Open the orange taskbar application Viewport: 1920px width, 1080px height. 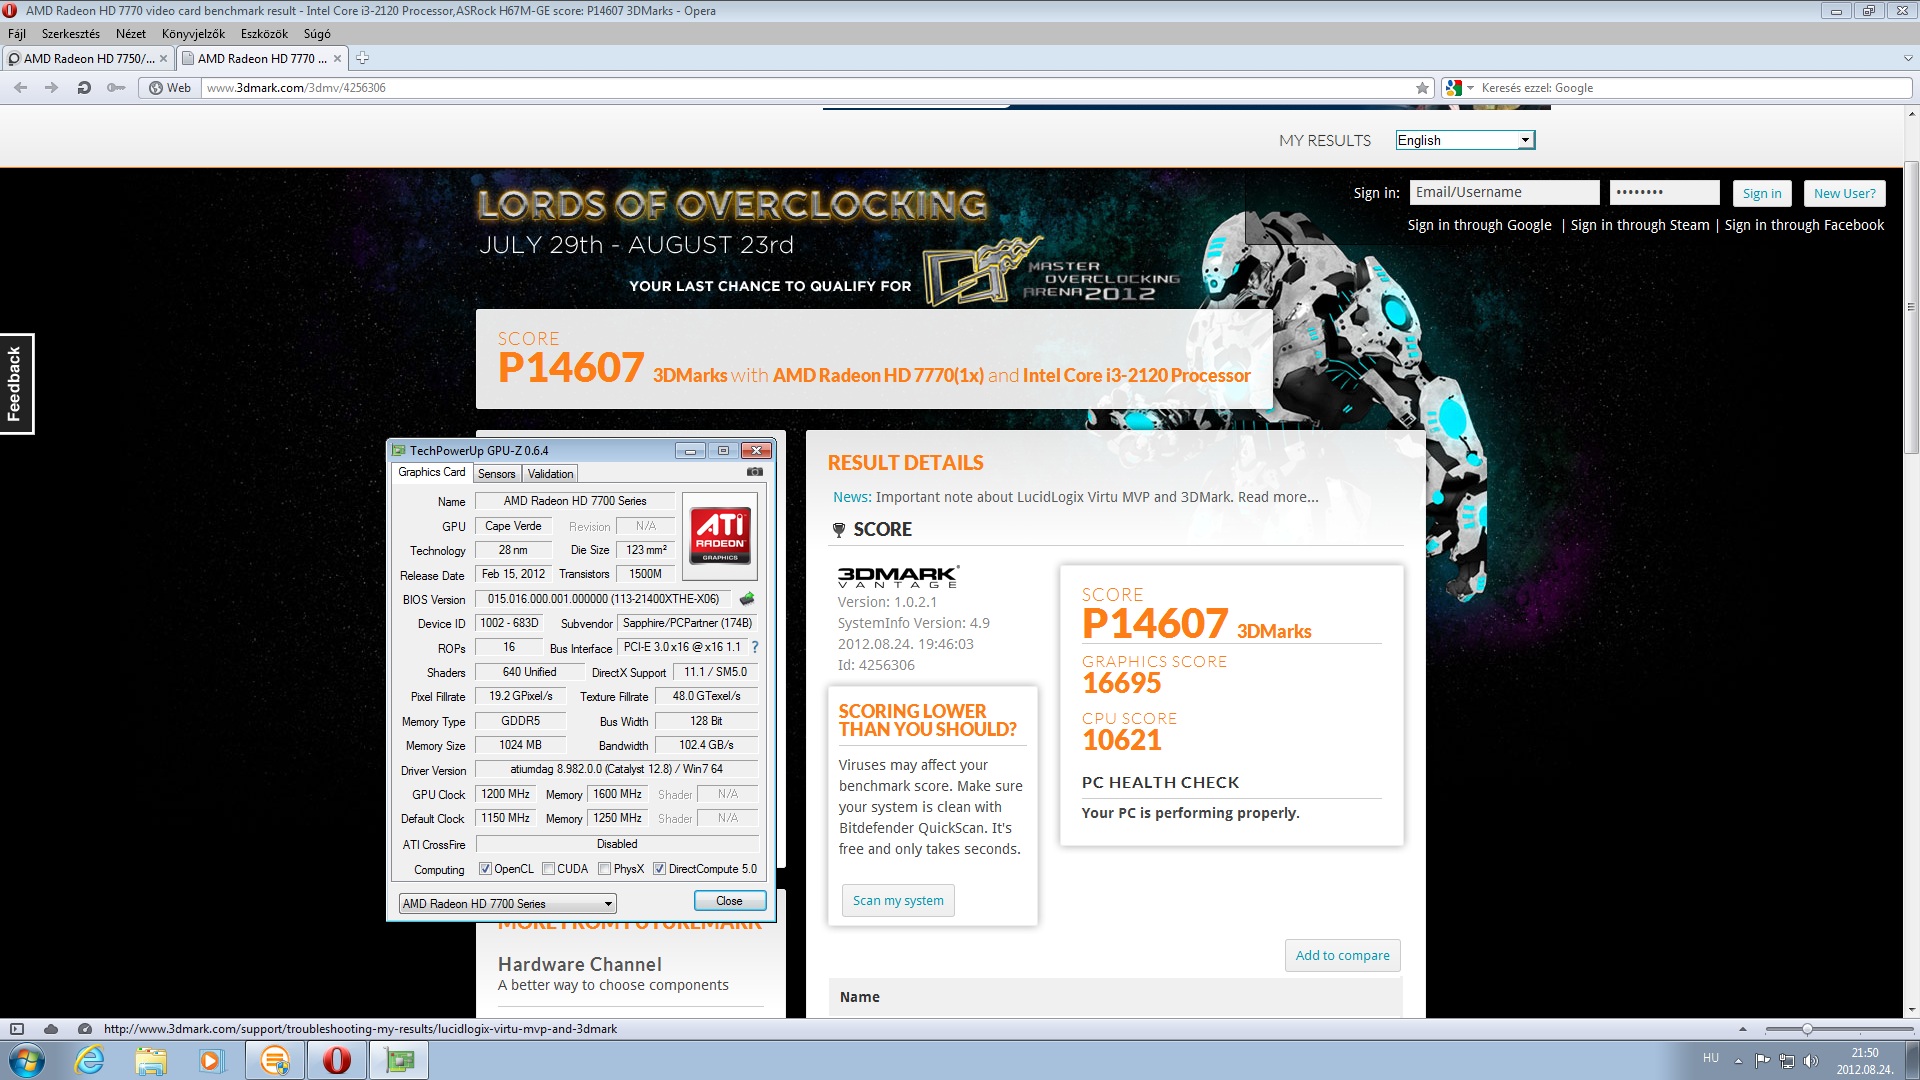[x=275, y=1060]
